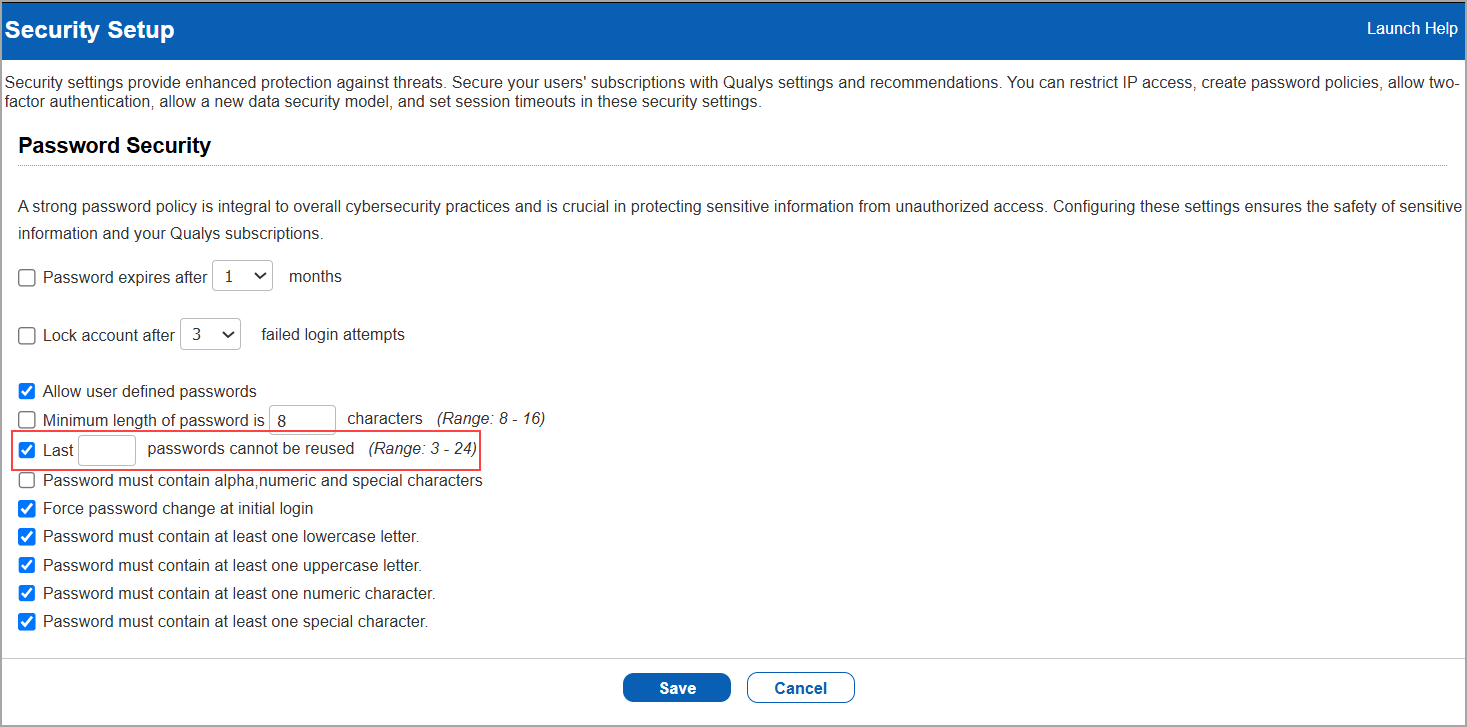Image resolution: width=1467 pixels, height=727 pixels.
Task: Uncheck the numeric character requirement
Action: pos(27,593)
